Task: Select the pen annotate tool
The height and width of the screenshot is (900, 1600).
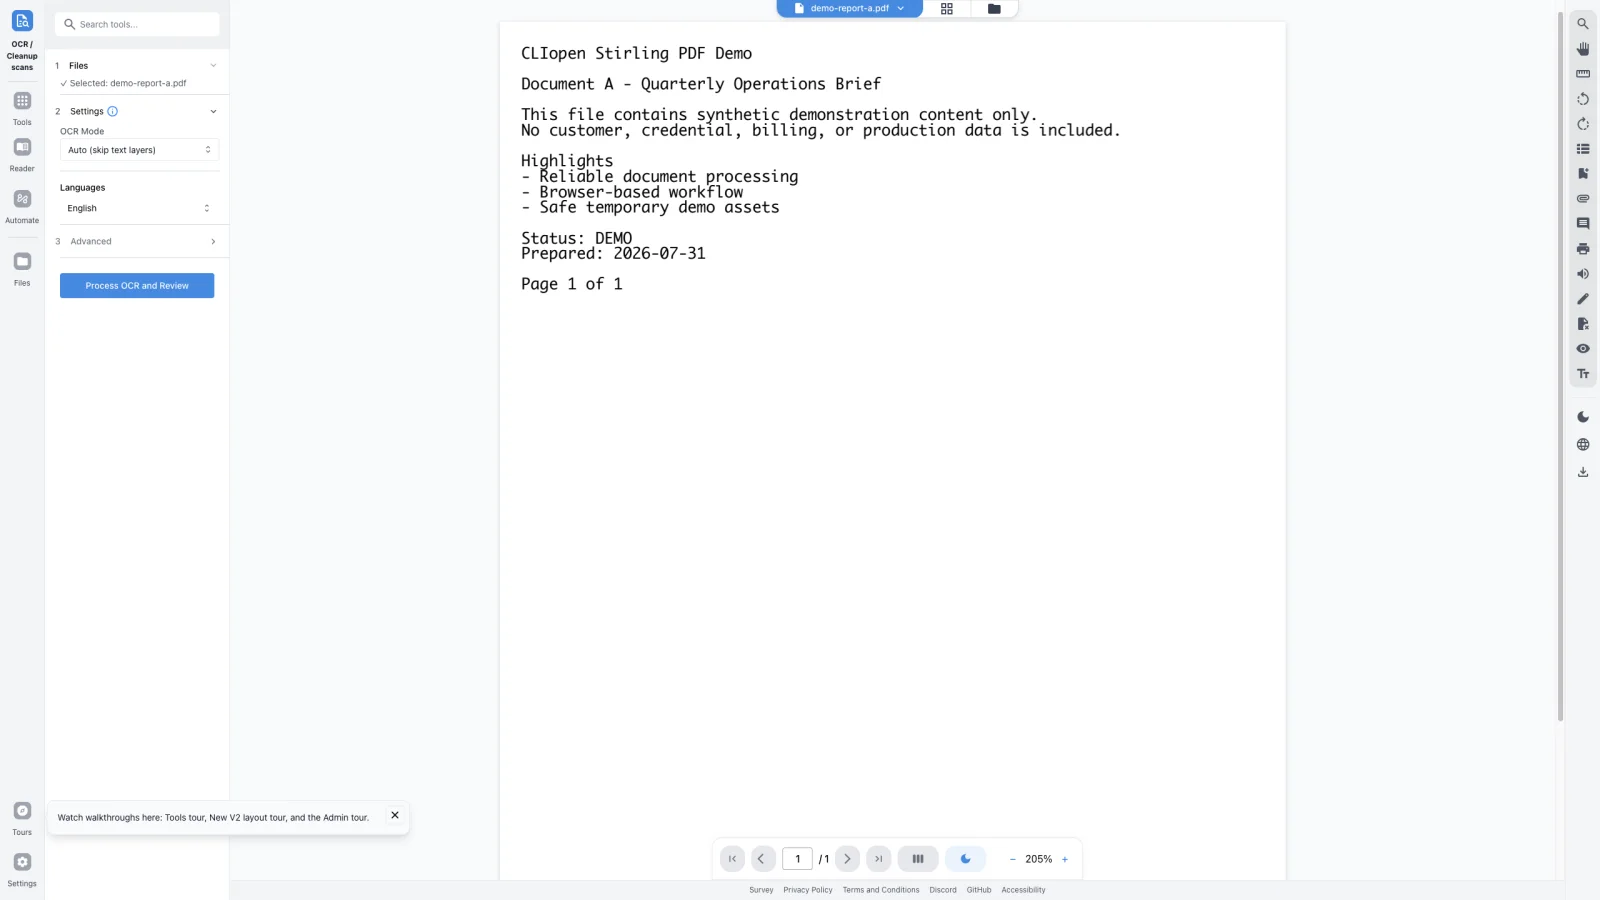Action: 1583,299
